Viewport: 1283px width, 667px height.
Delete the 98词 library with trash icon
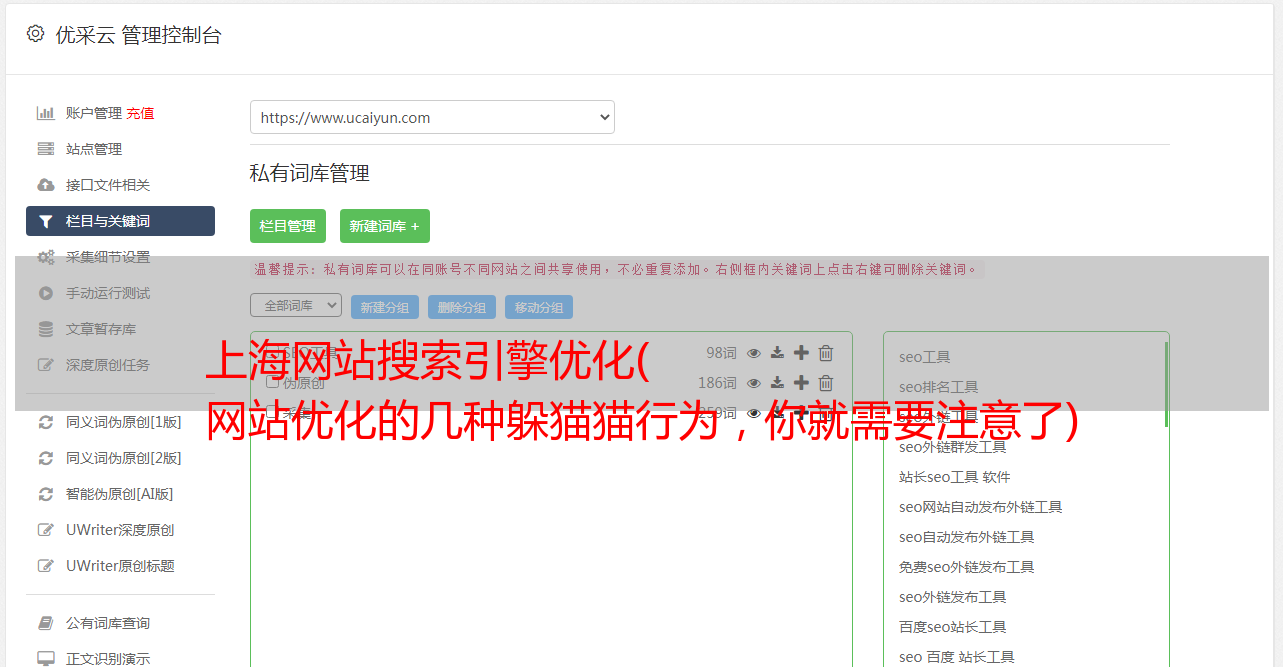(826, 352)
